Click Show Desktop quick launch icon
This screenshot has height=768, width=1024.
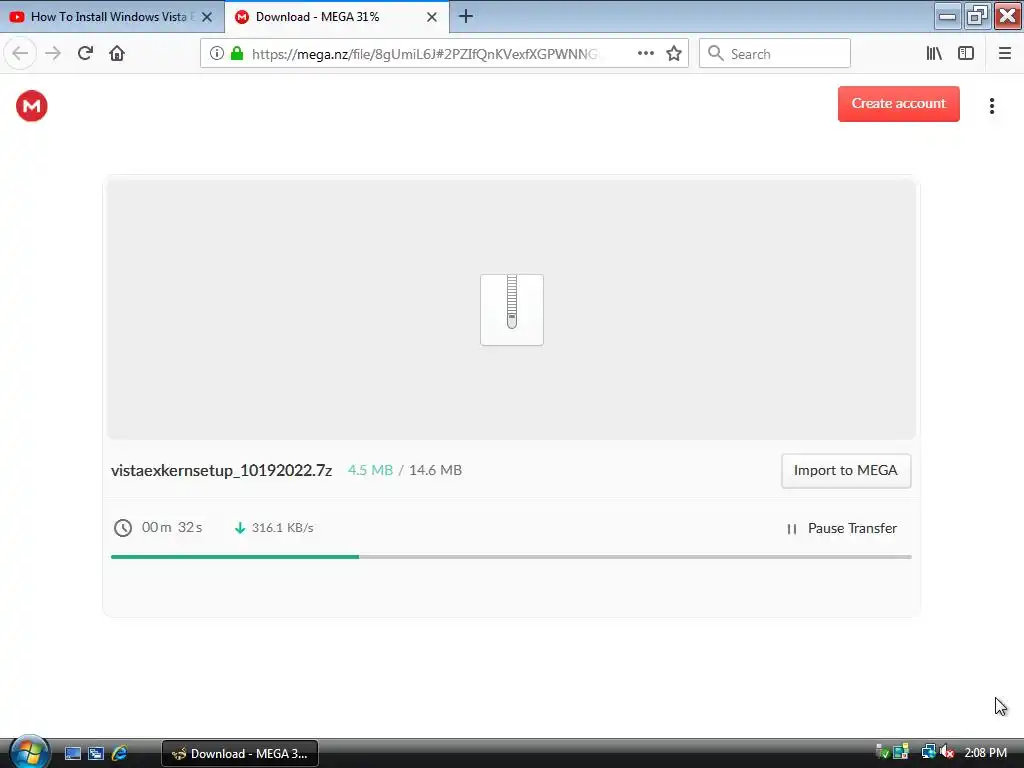coord(72,754)
